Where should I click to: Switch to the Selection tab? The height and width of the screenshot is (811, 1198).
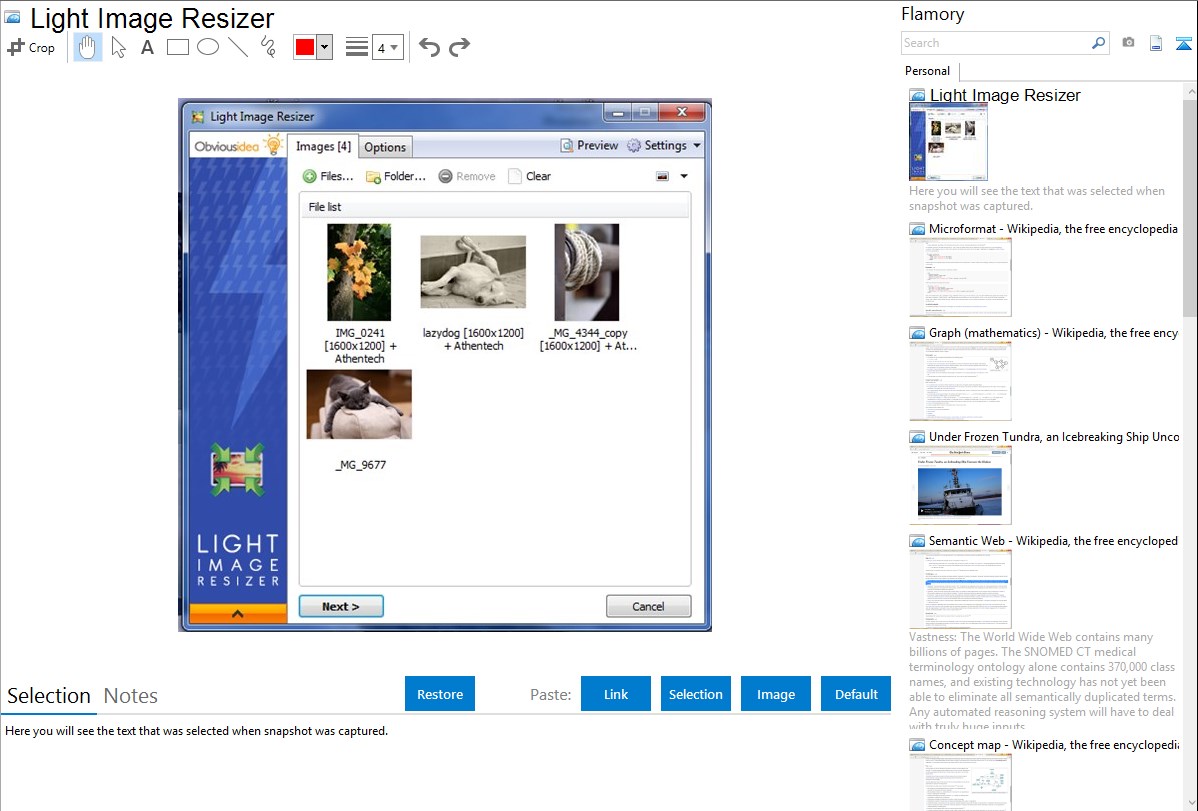pos(49,696)
